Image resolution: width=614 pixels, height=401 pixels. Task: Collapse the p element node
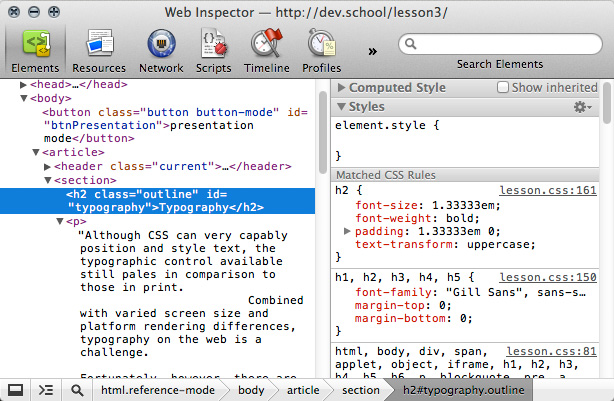(x=60, y=221)
